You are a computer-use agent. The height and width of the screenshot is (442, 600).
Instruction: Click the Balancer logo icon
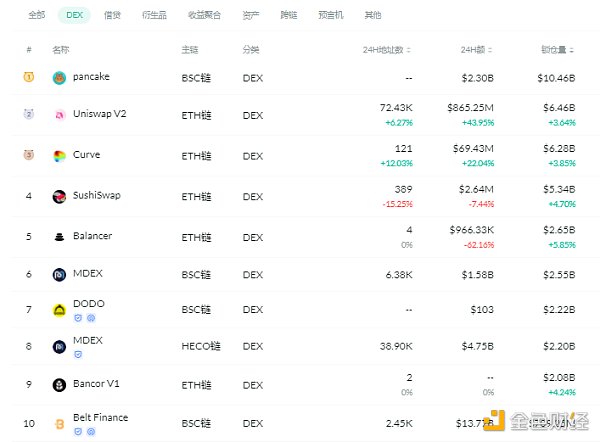59,237
